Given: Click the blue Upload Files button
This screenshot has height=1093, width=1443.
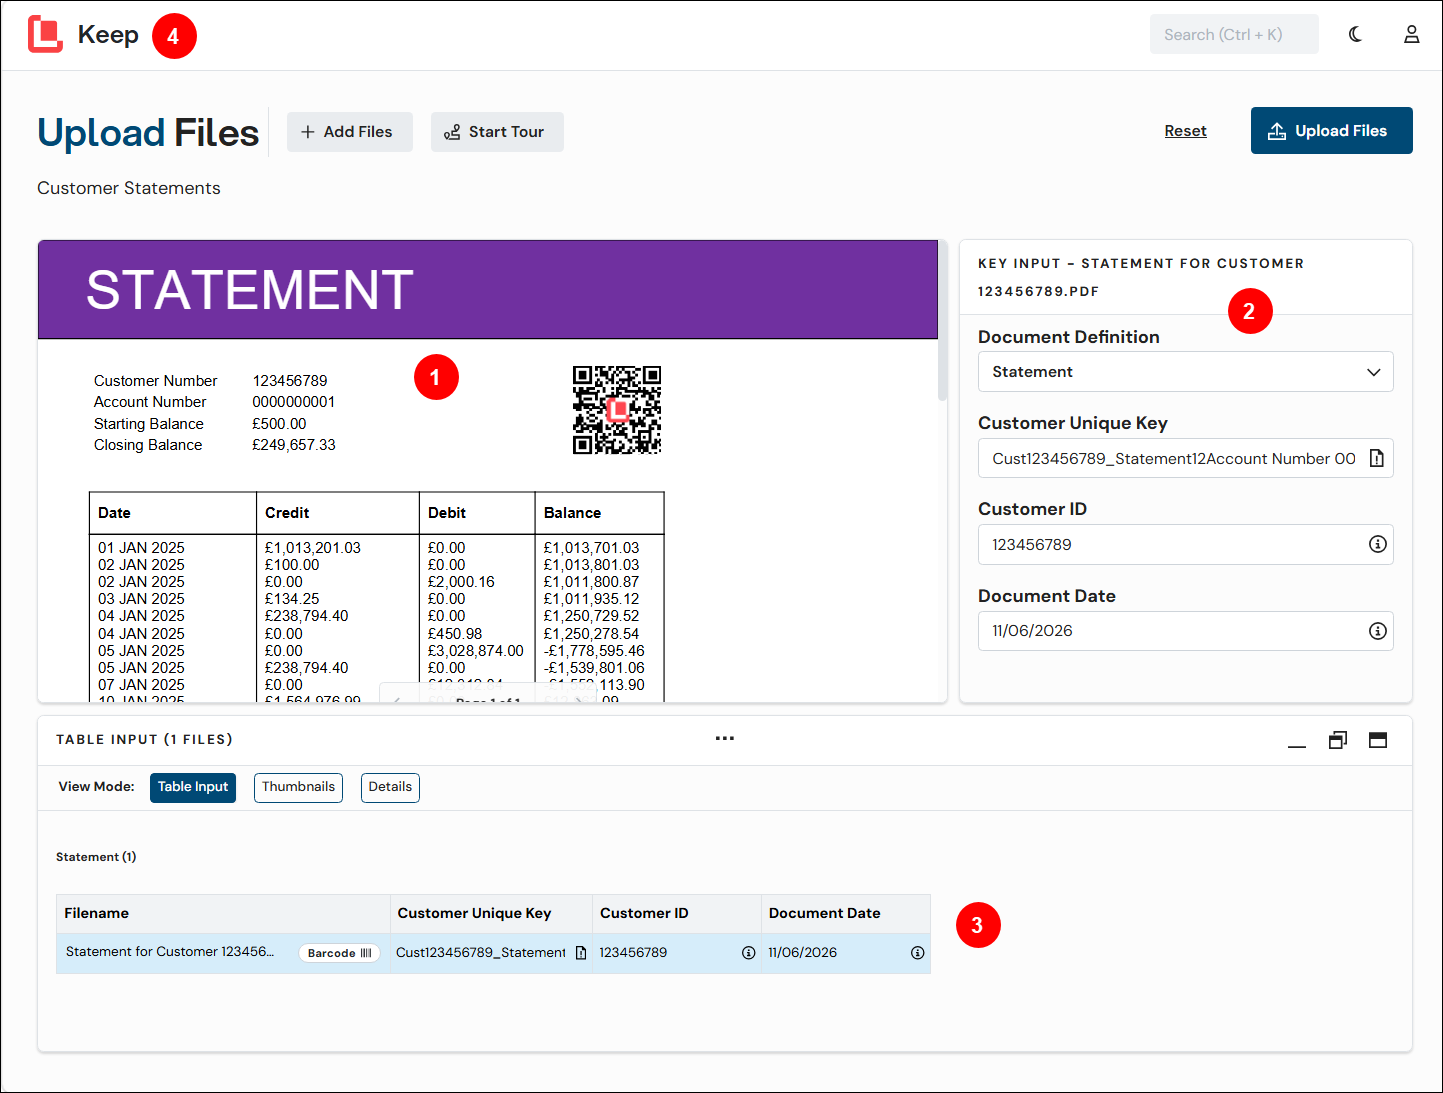Looking at the screenshot, I should click(x=1331, y=131).
